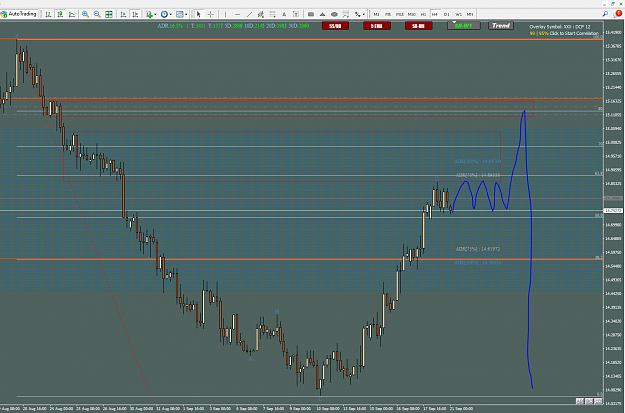This screenshot has height=413, width=625.
Task: Select the triangle shape tool
Action: coord(322,14)
